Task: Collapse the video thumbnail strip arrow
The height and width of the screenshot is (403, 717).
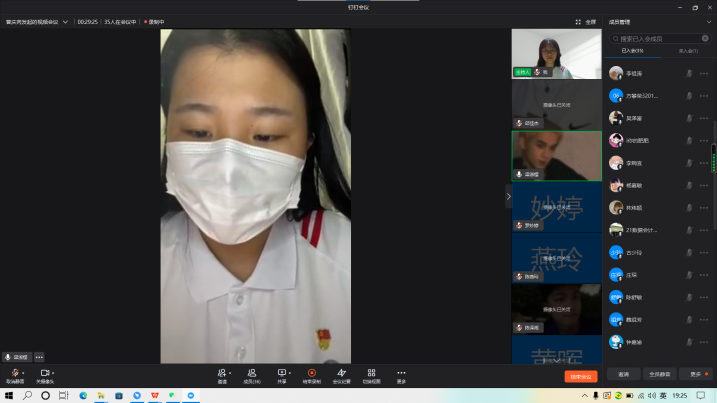Action: 507,197
